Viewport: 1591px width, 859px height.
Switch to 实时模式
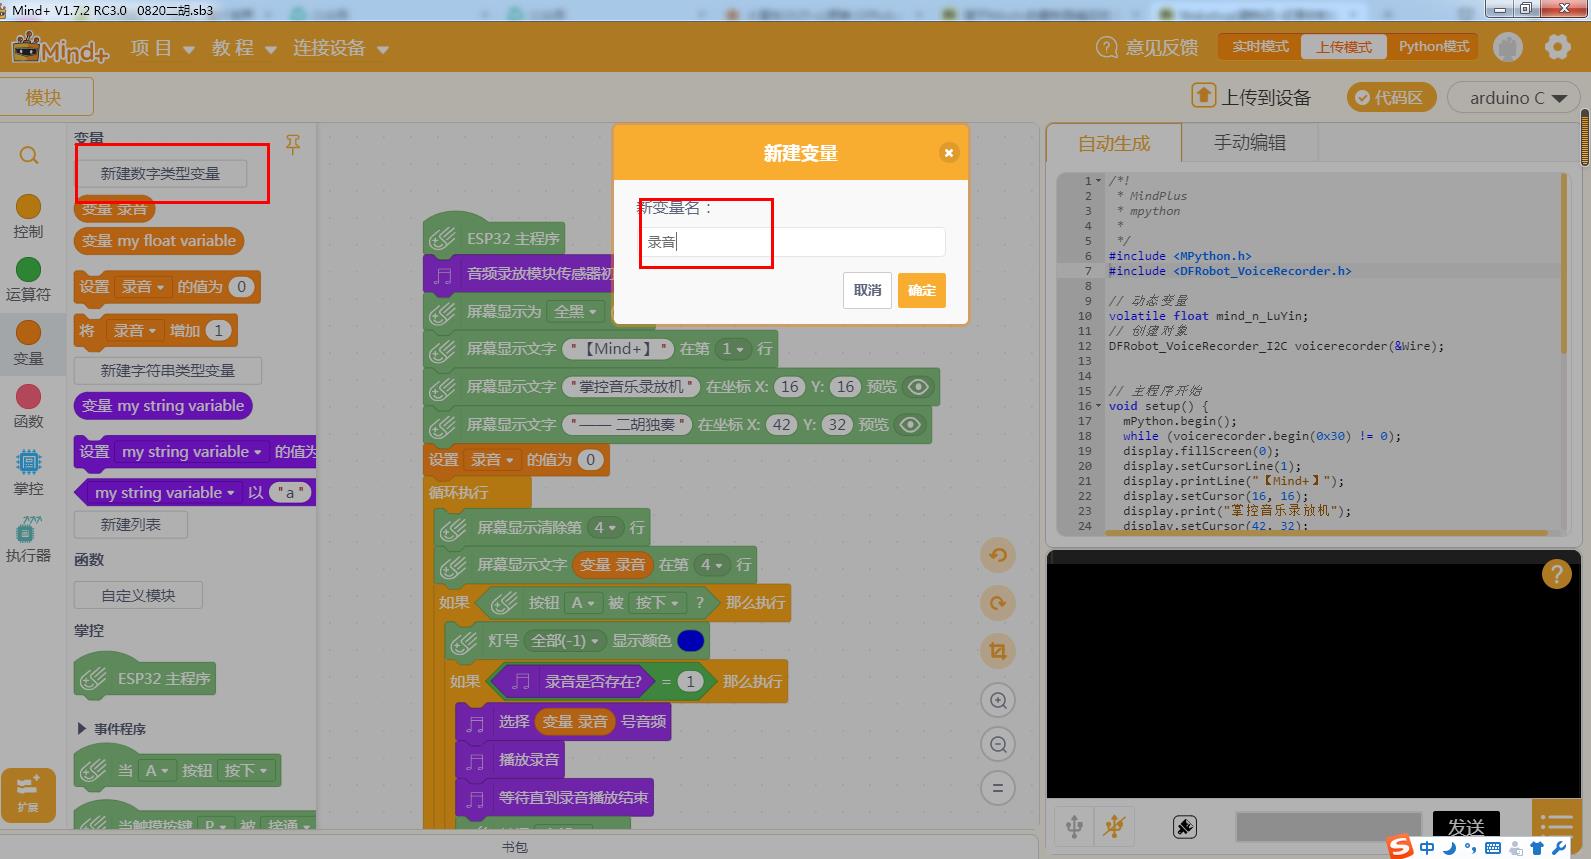[1260, 47]
